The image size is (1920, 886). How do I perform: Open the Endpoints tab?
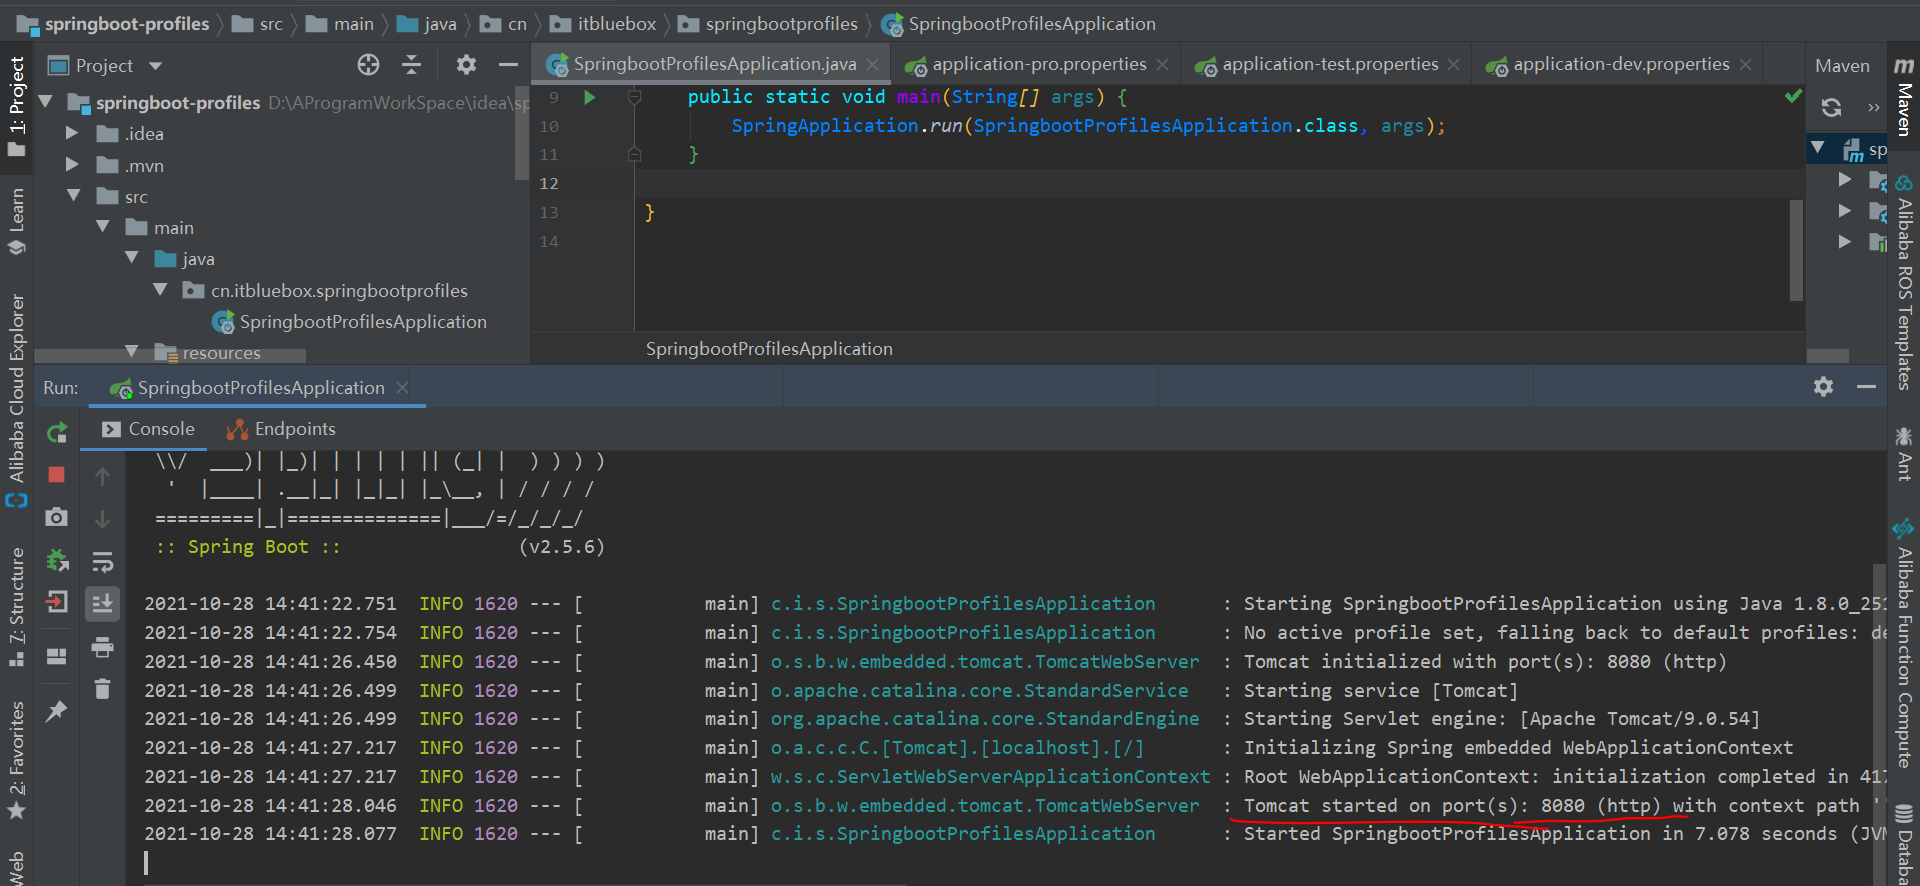coord(281,429)
